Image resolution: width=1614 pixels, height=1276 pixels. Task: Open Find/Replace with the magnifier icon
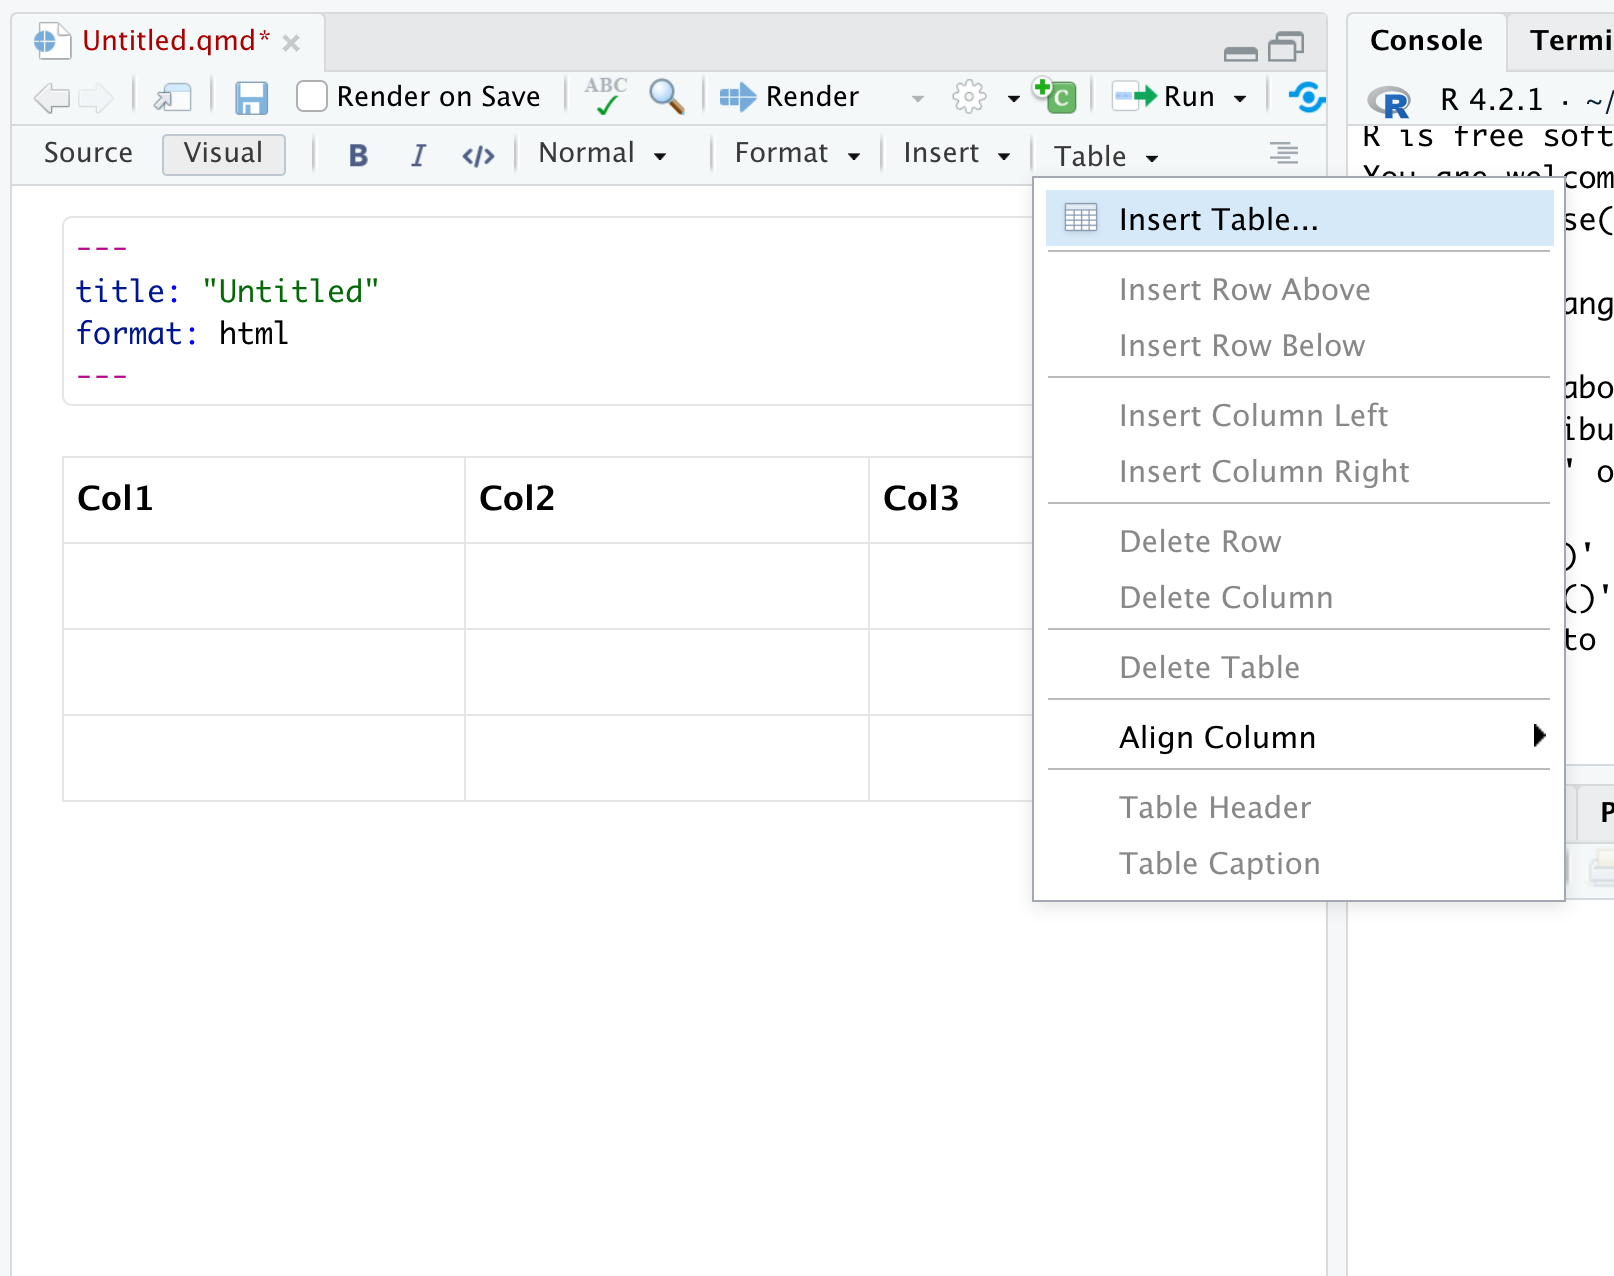click(665, 97)
